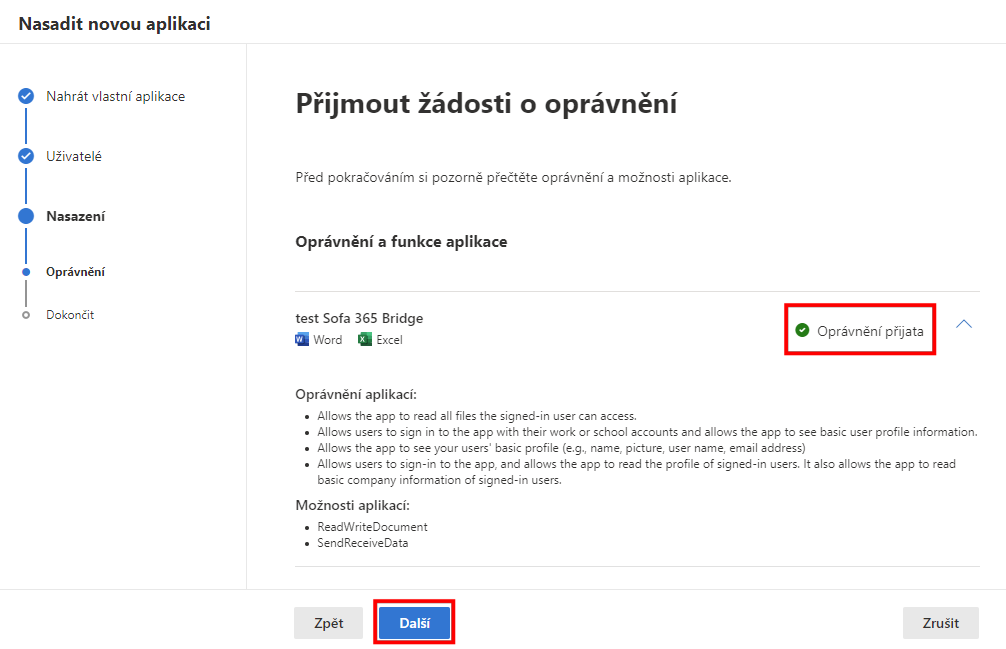Collapse the test Sofa 365 Bridge details chevron
The width and height of the screenshot is (1006, 649).
coord(964,324)
